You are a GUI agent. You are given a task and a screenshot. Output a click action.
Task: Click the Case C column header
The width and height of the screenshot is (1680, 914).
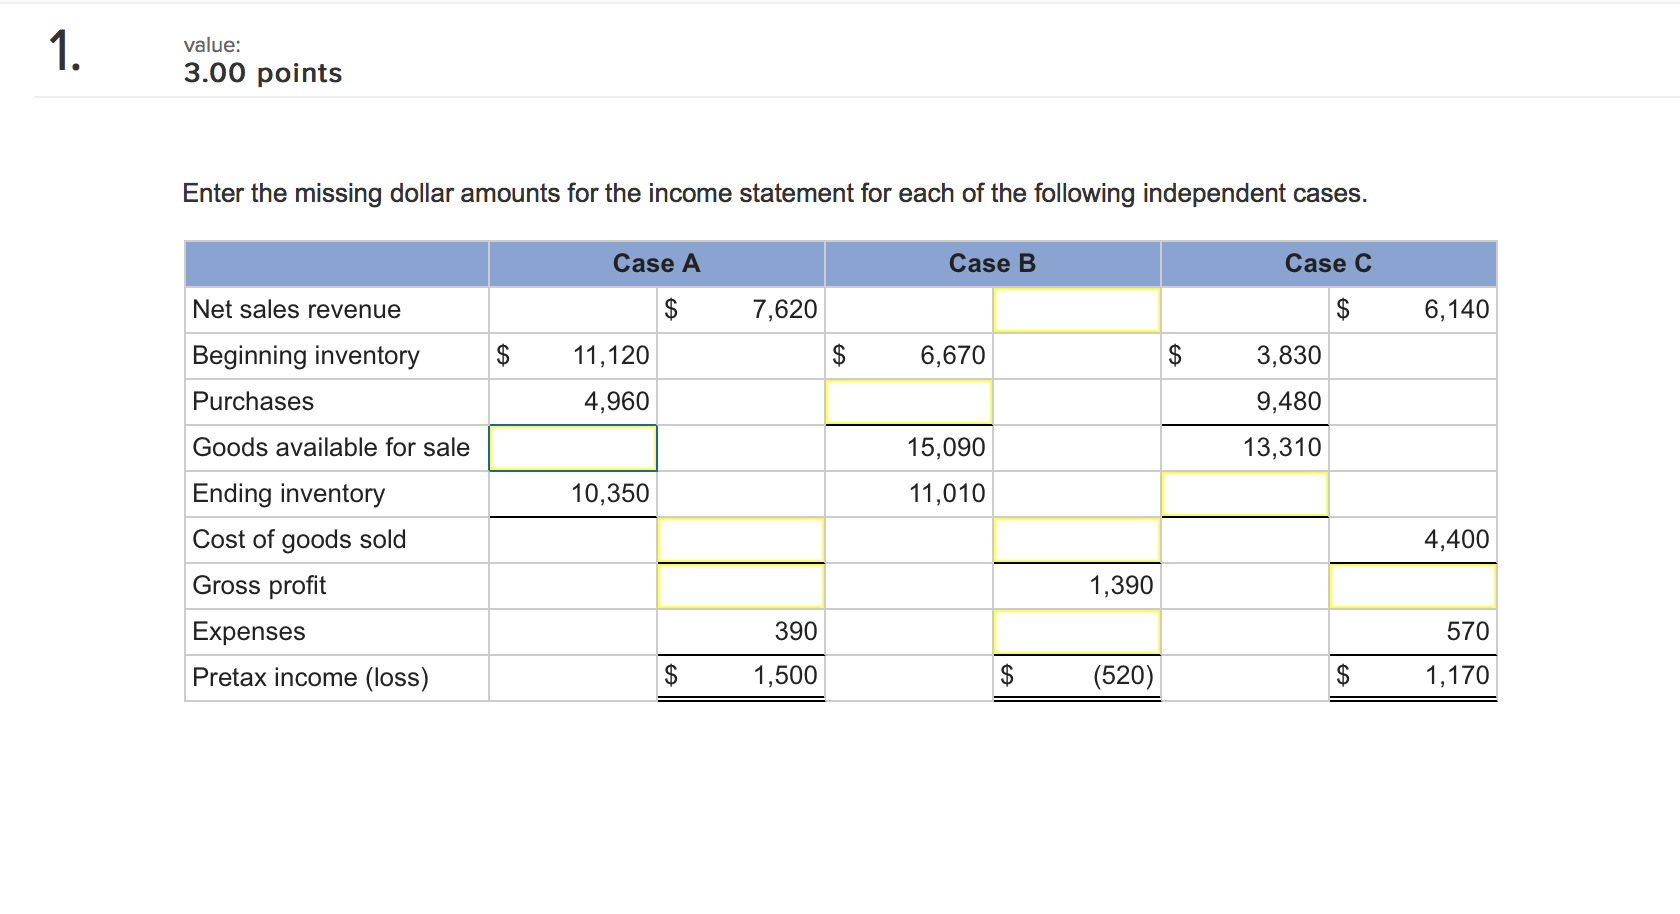(1327, 263)
